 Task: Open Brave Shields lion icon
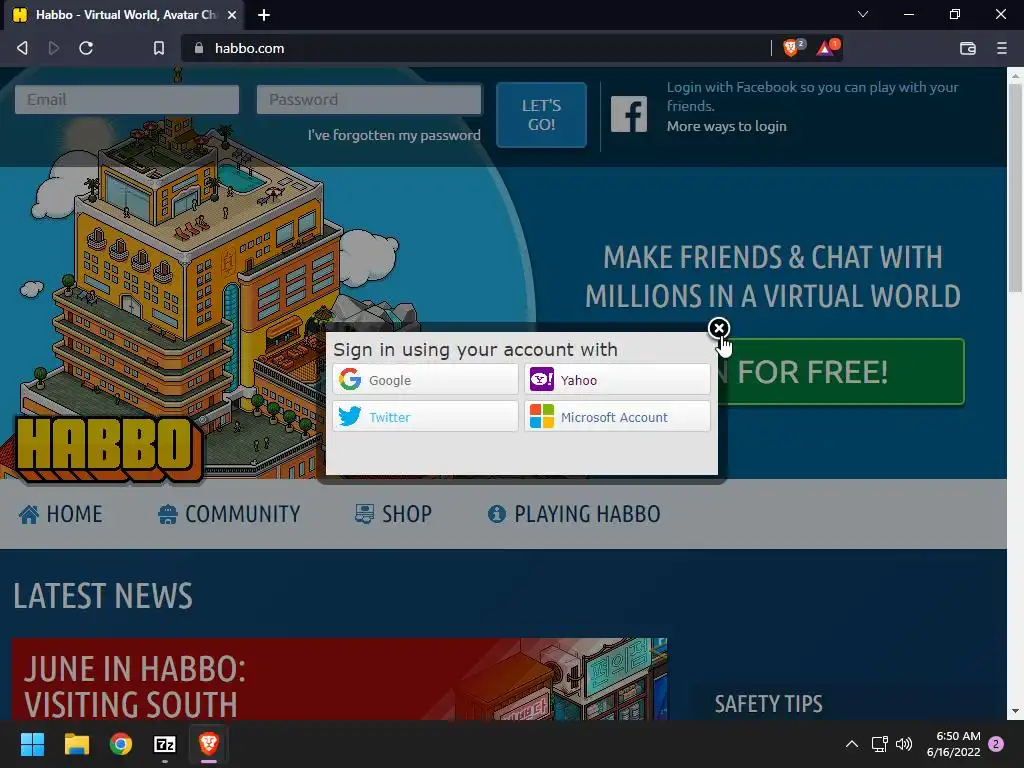(791, 48)
